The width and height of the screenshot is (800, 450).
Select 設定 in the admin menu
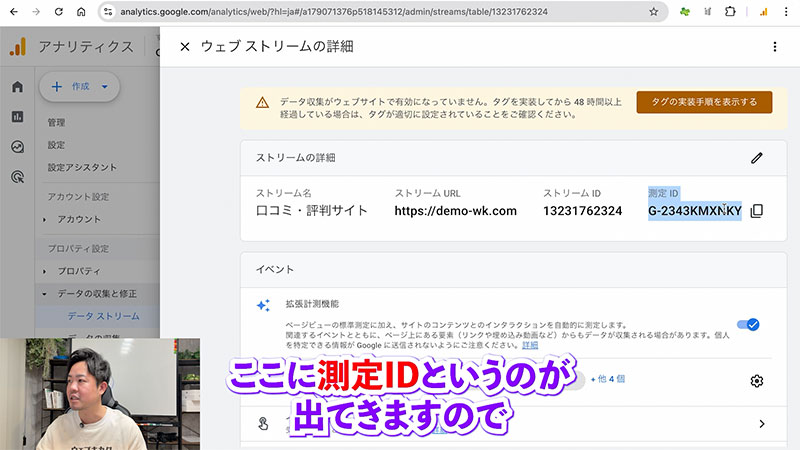[56, 145]
